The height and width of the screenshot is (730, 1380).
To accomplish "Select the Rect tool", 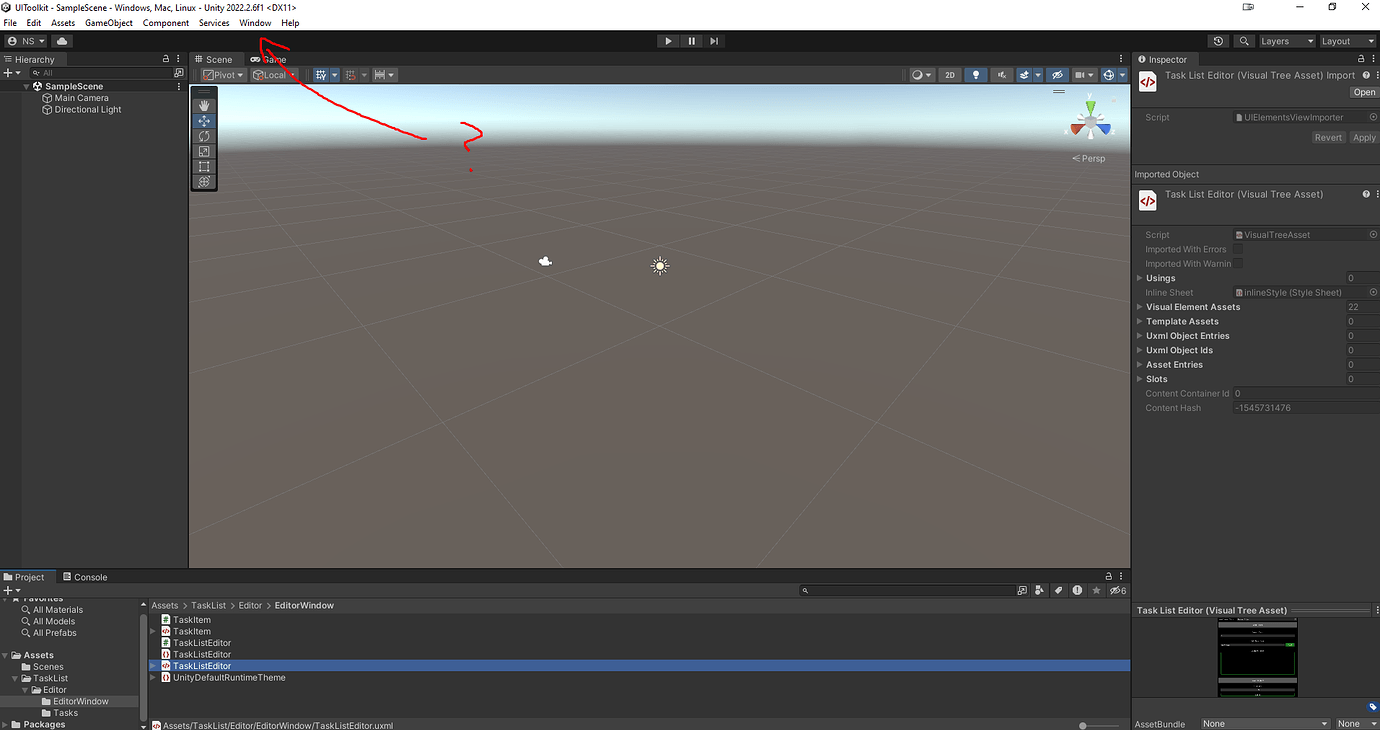I will coord(204,166).
